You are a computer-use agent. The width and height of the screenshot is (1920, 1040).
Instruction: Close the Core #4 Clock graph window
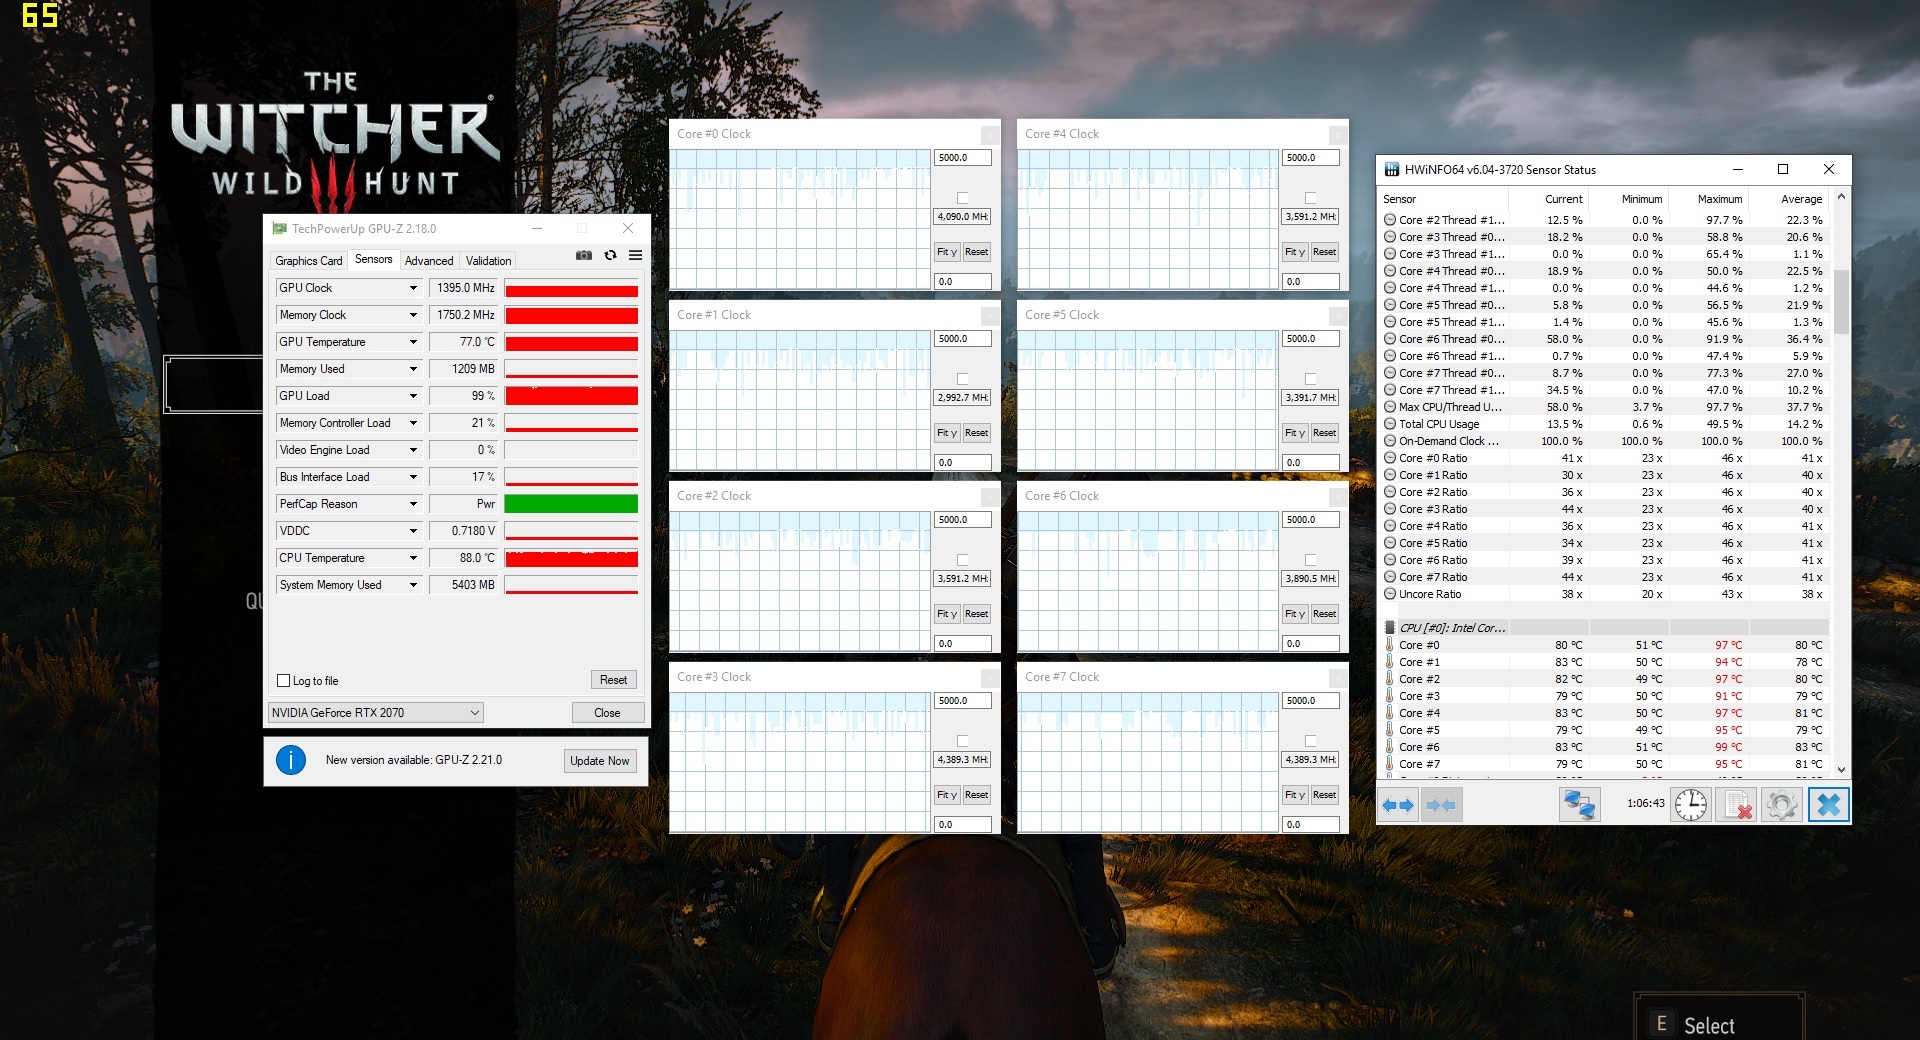[x=1337, y=134]
